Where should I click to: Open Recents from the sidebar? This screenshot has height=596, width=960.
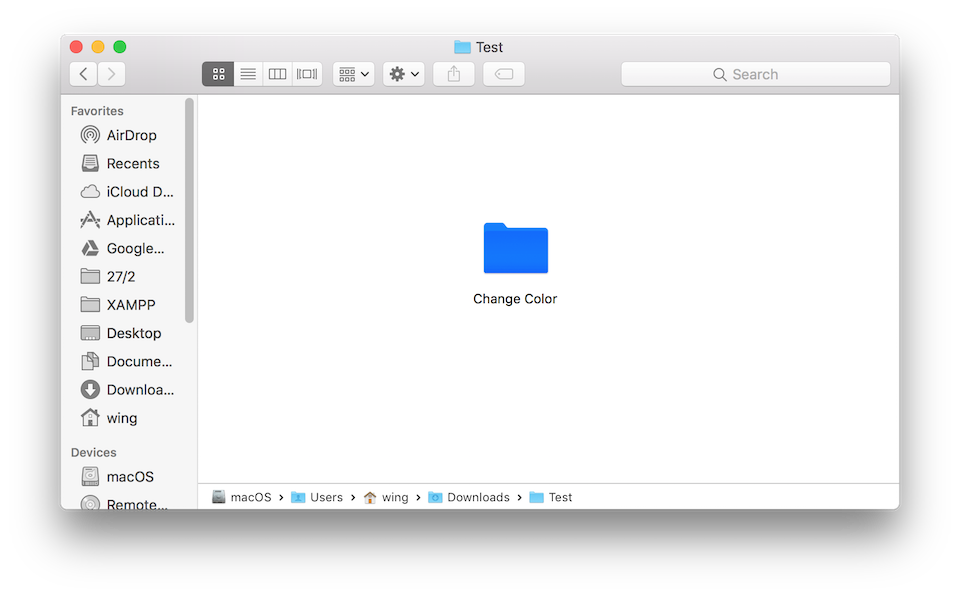tap(131, 163)
